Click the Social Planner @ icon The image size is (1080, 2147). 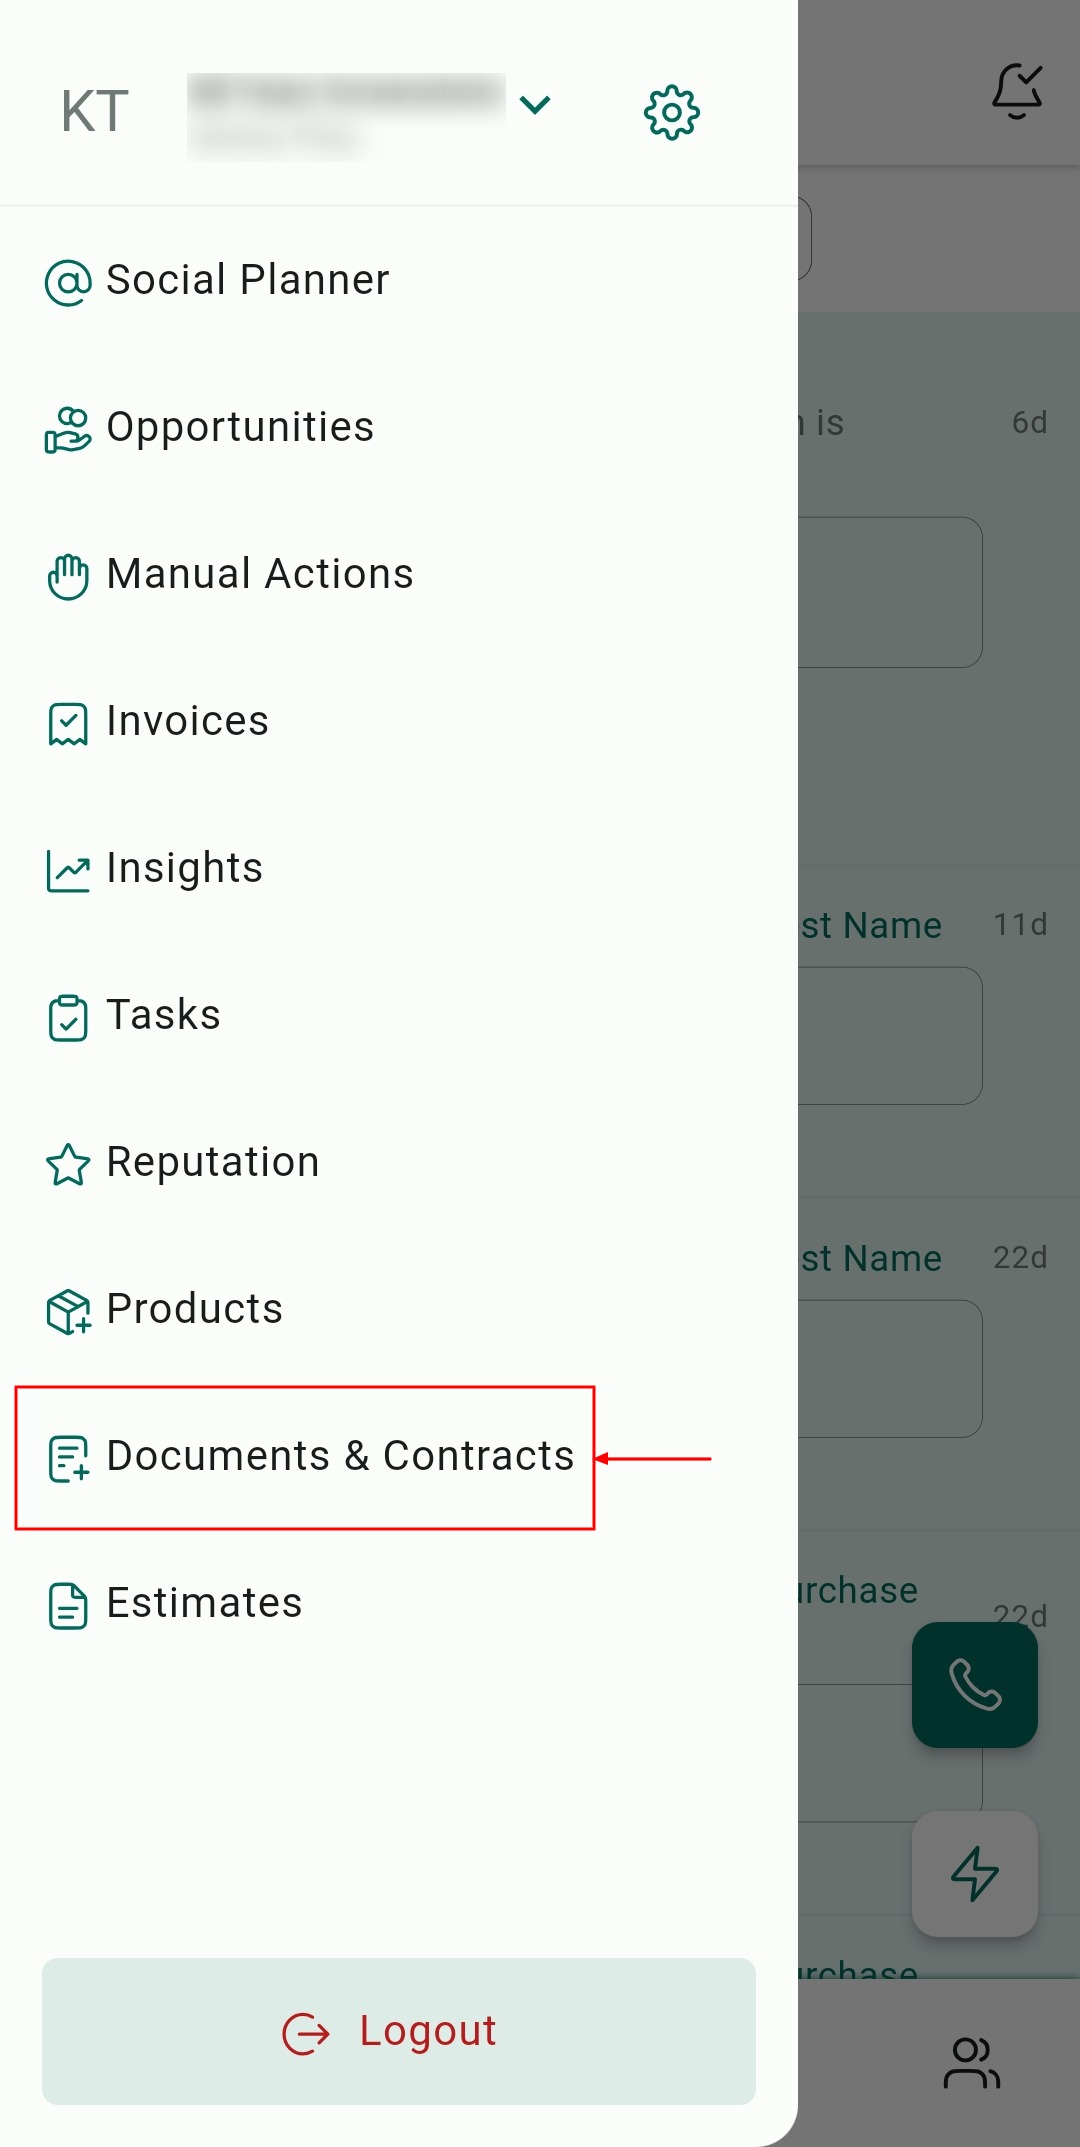pos(68,282)
